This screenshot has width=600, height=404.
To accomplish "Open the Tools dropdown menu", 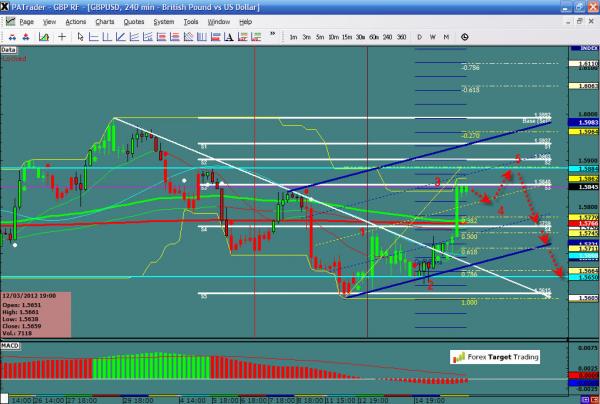I will [189, 20].
